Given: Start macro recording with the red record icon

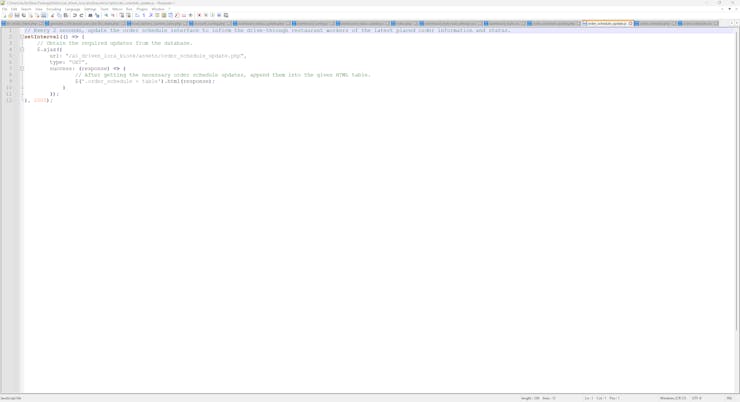Looking at the screenshot, I should [199, 15].
